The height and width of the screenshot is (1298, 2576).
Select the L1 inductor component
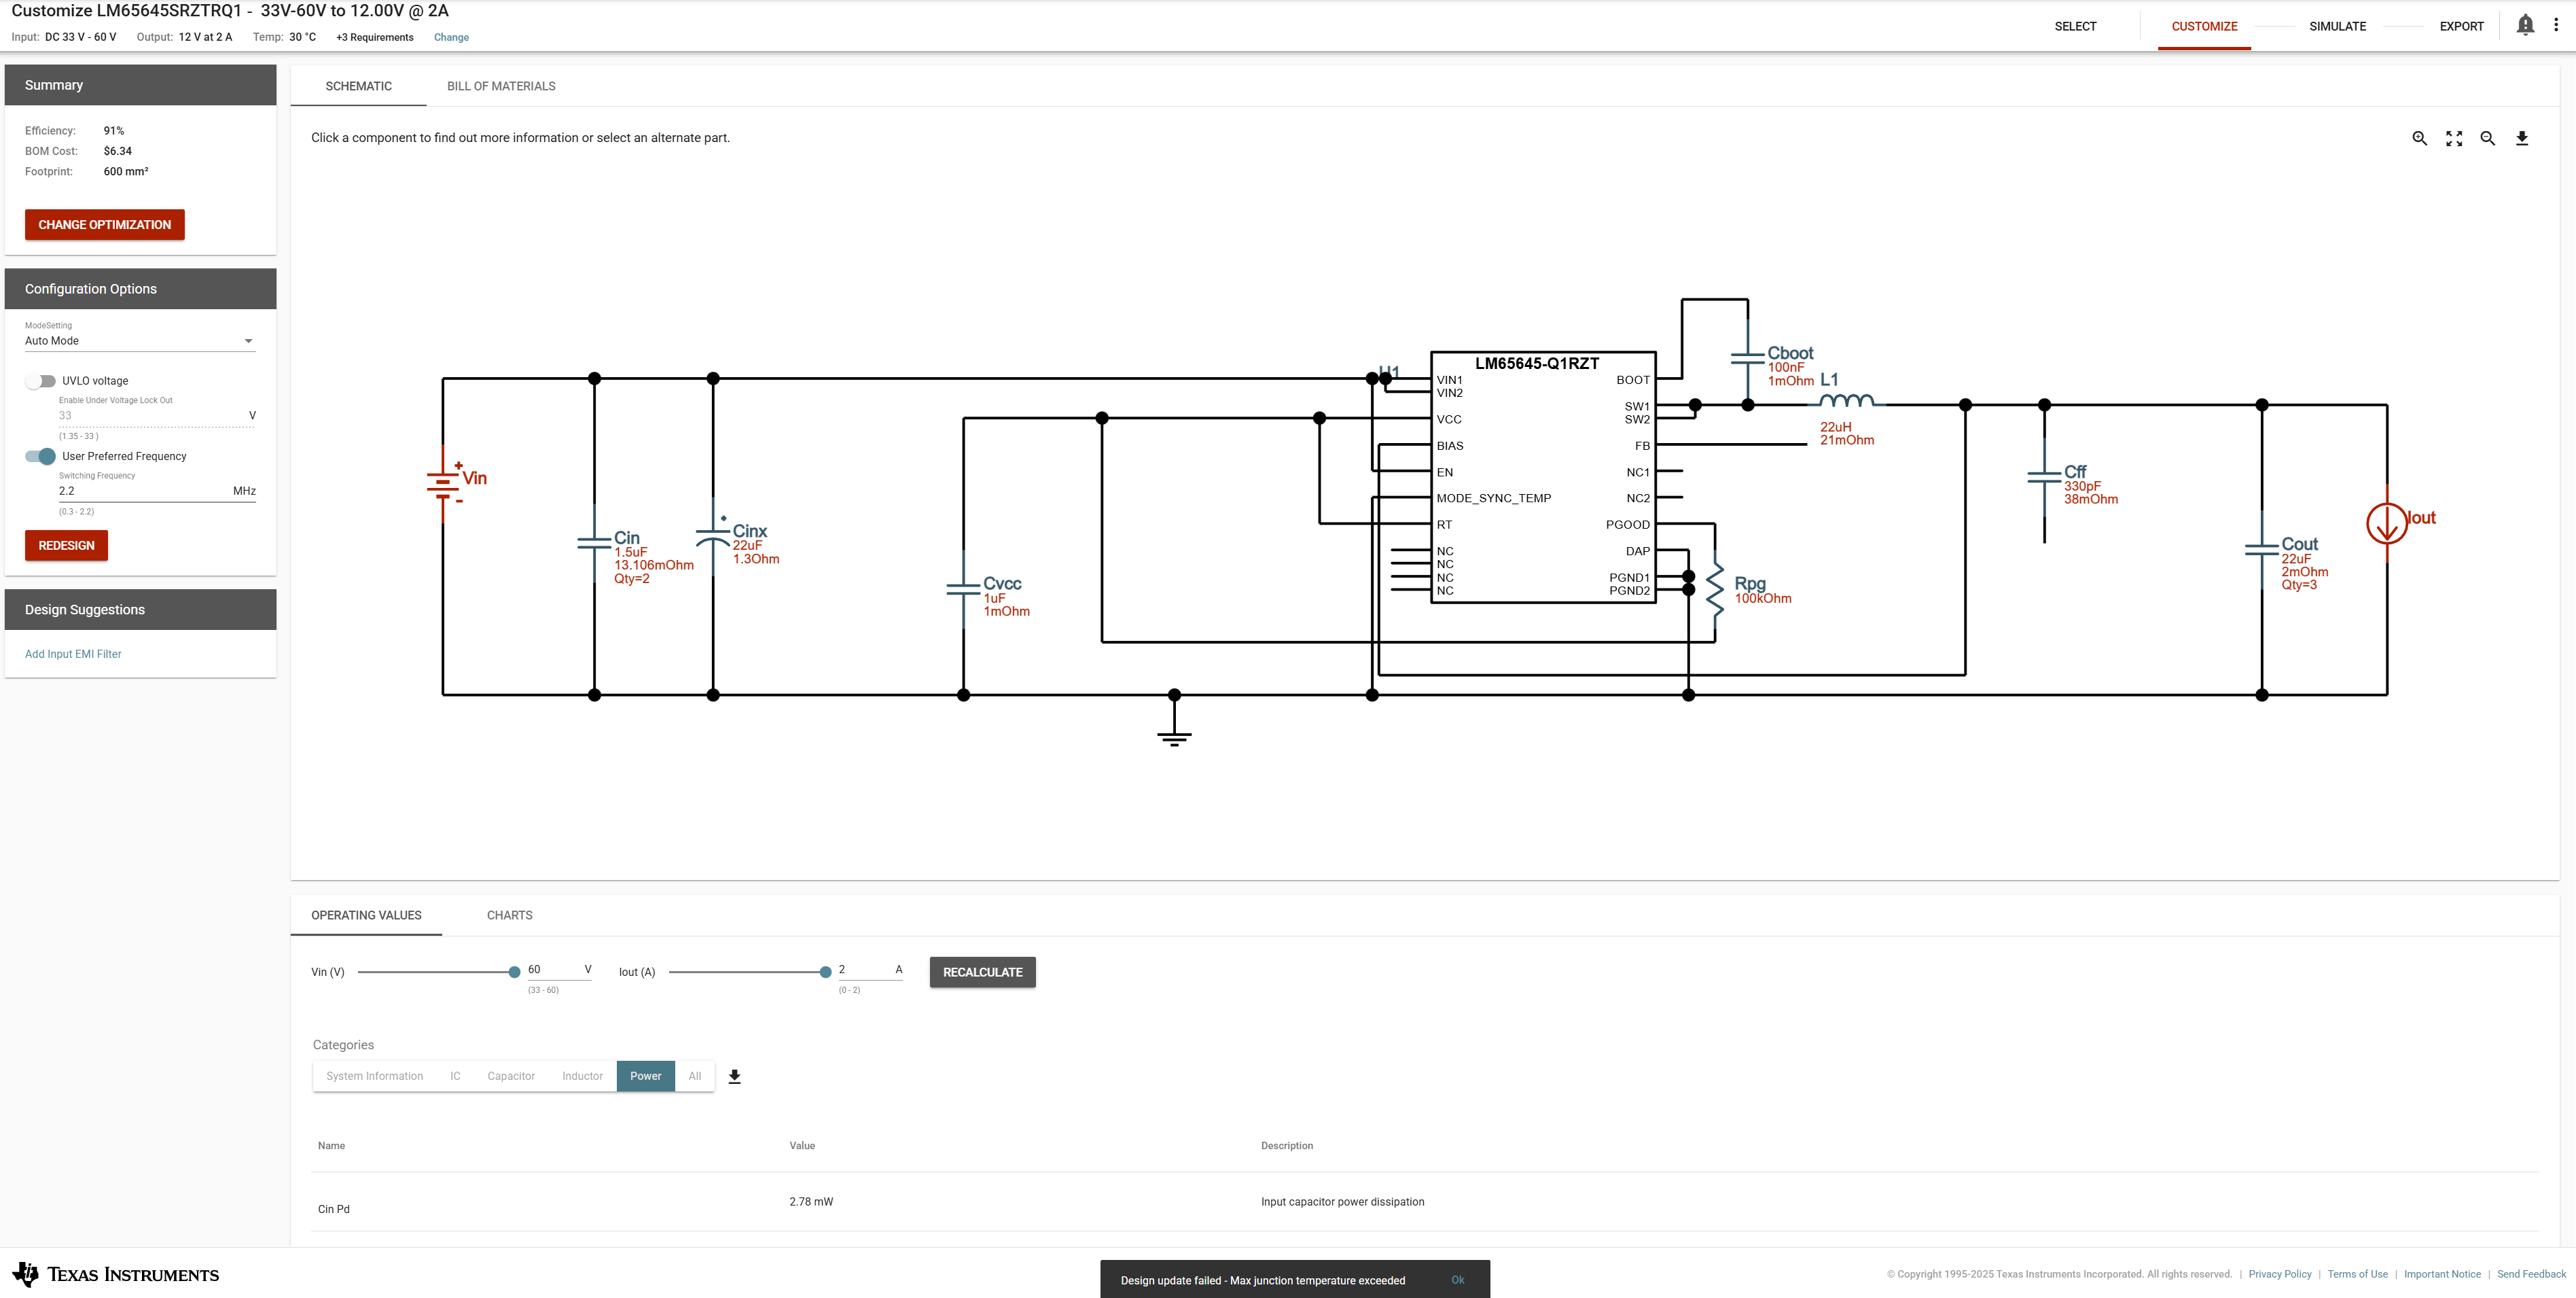click(x=1846, y=400)
